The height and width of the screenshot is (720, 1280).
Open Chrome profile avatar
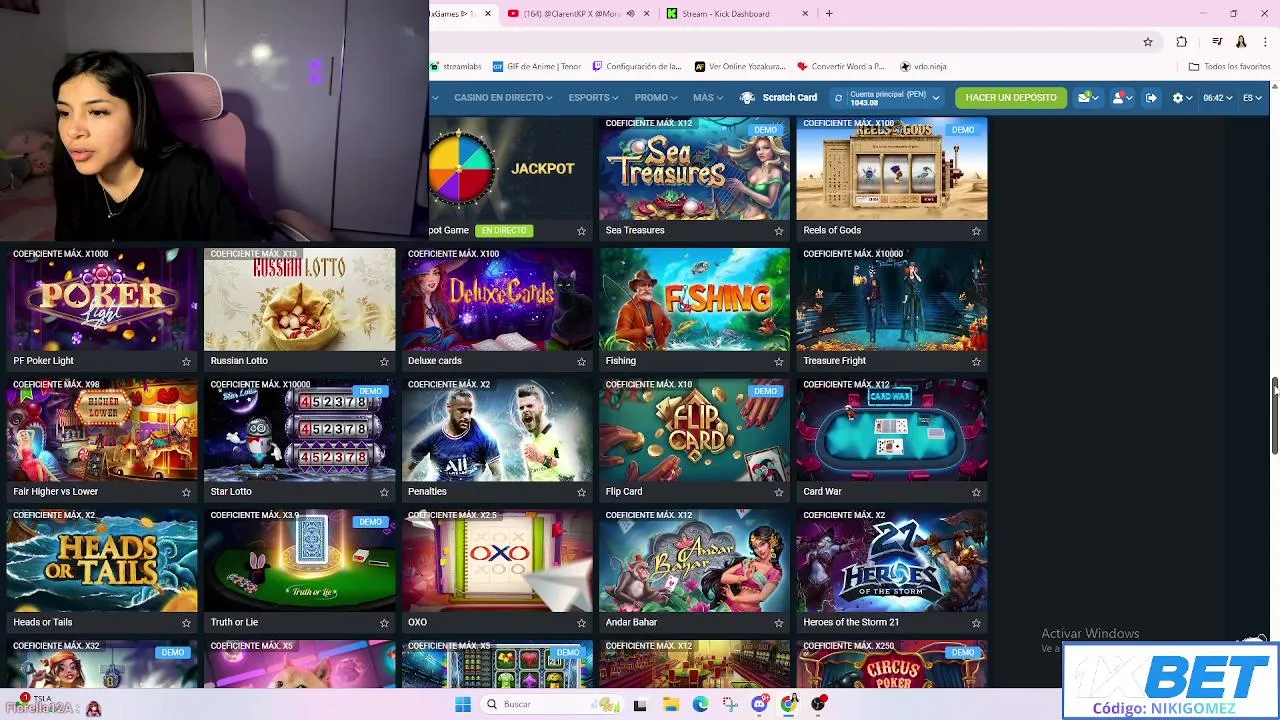(x=1241, y=42)
